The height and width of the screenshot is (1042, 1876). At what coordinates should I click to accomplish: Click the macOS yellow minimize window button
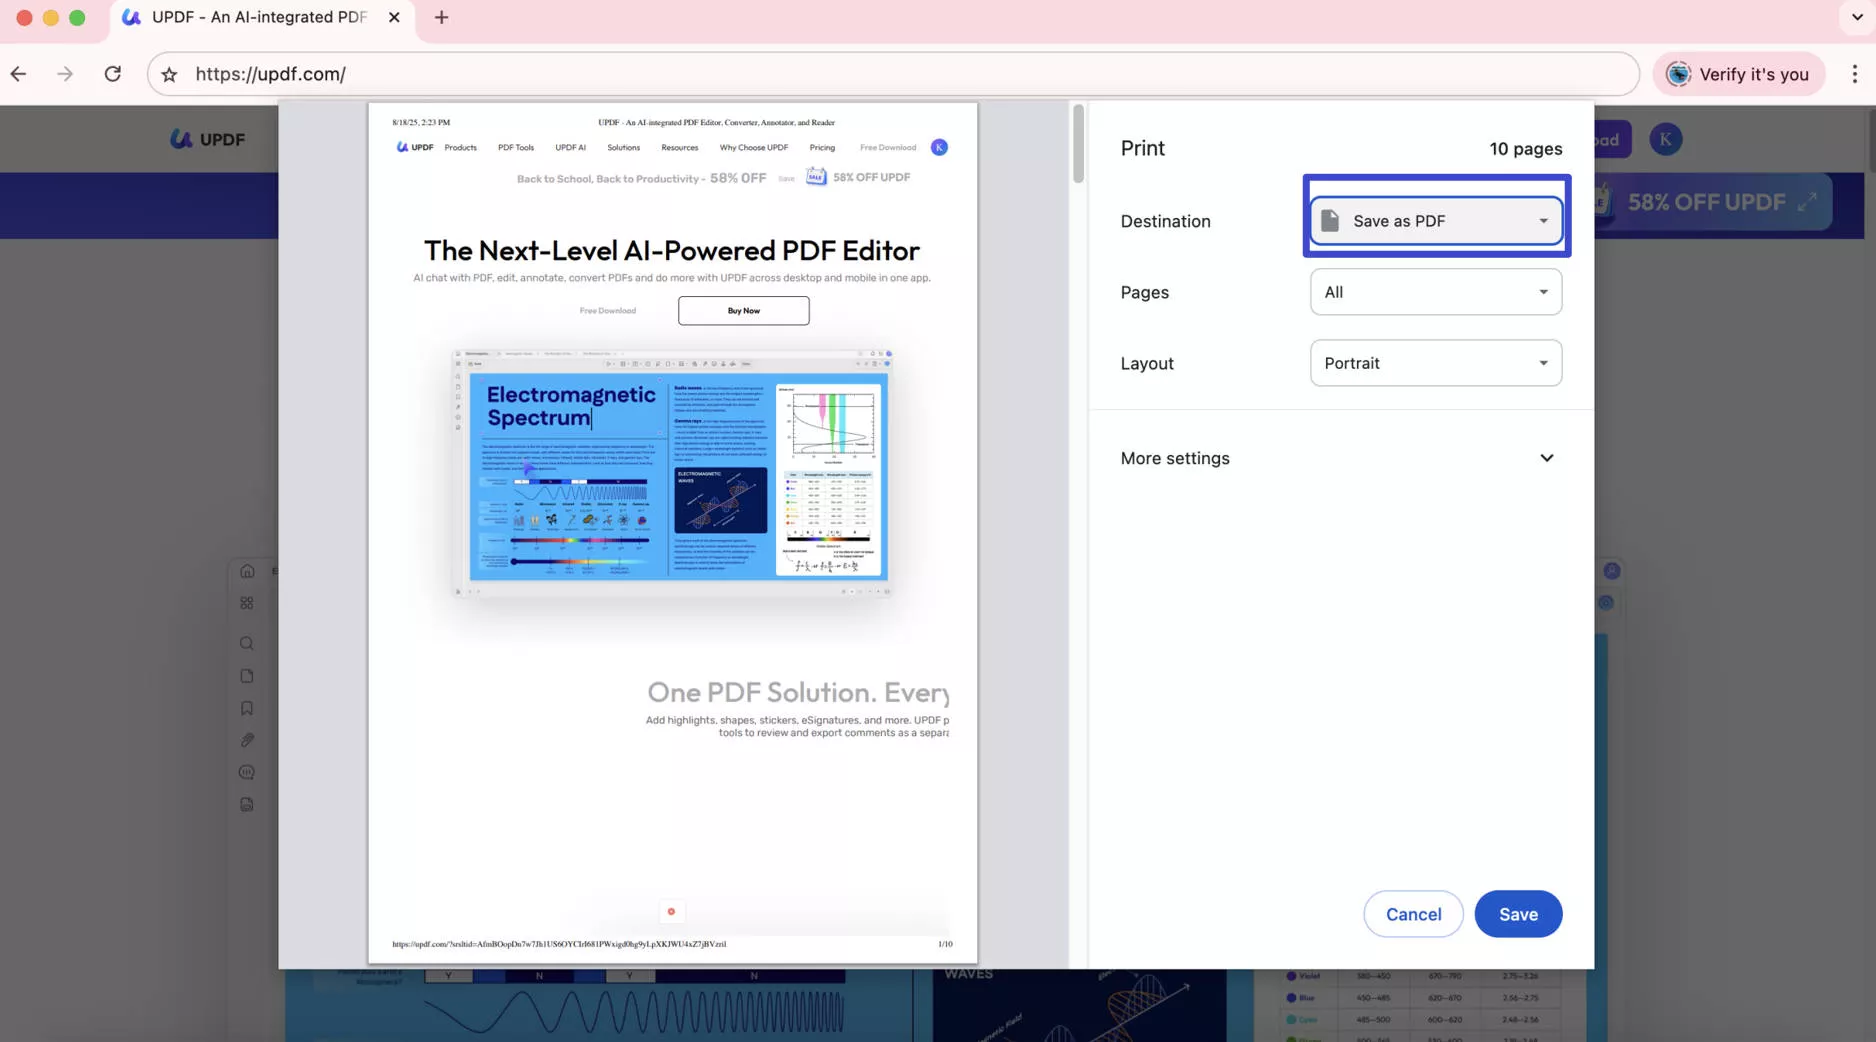pos(50,17)
